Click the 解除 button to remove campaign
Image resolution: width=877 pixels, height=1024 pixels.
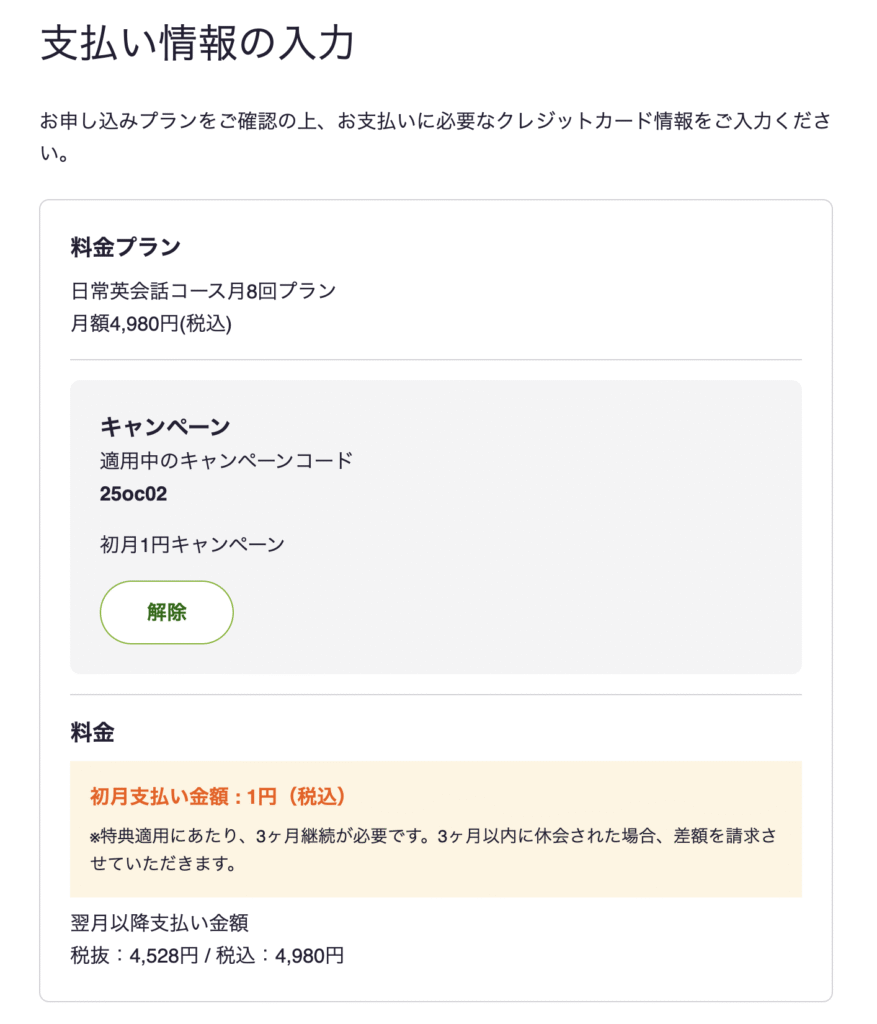[166, 612]
